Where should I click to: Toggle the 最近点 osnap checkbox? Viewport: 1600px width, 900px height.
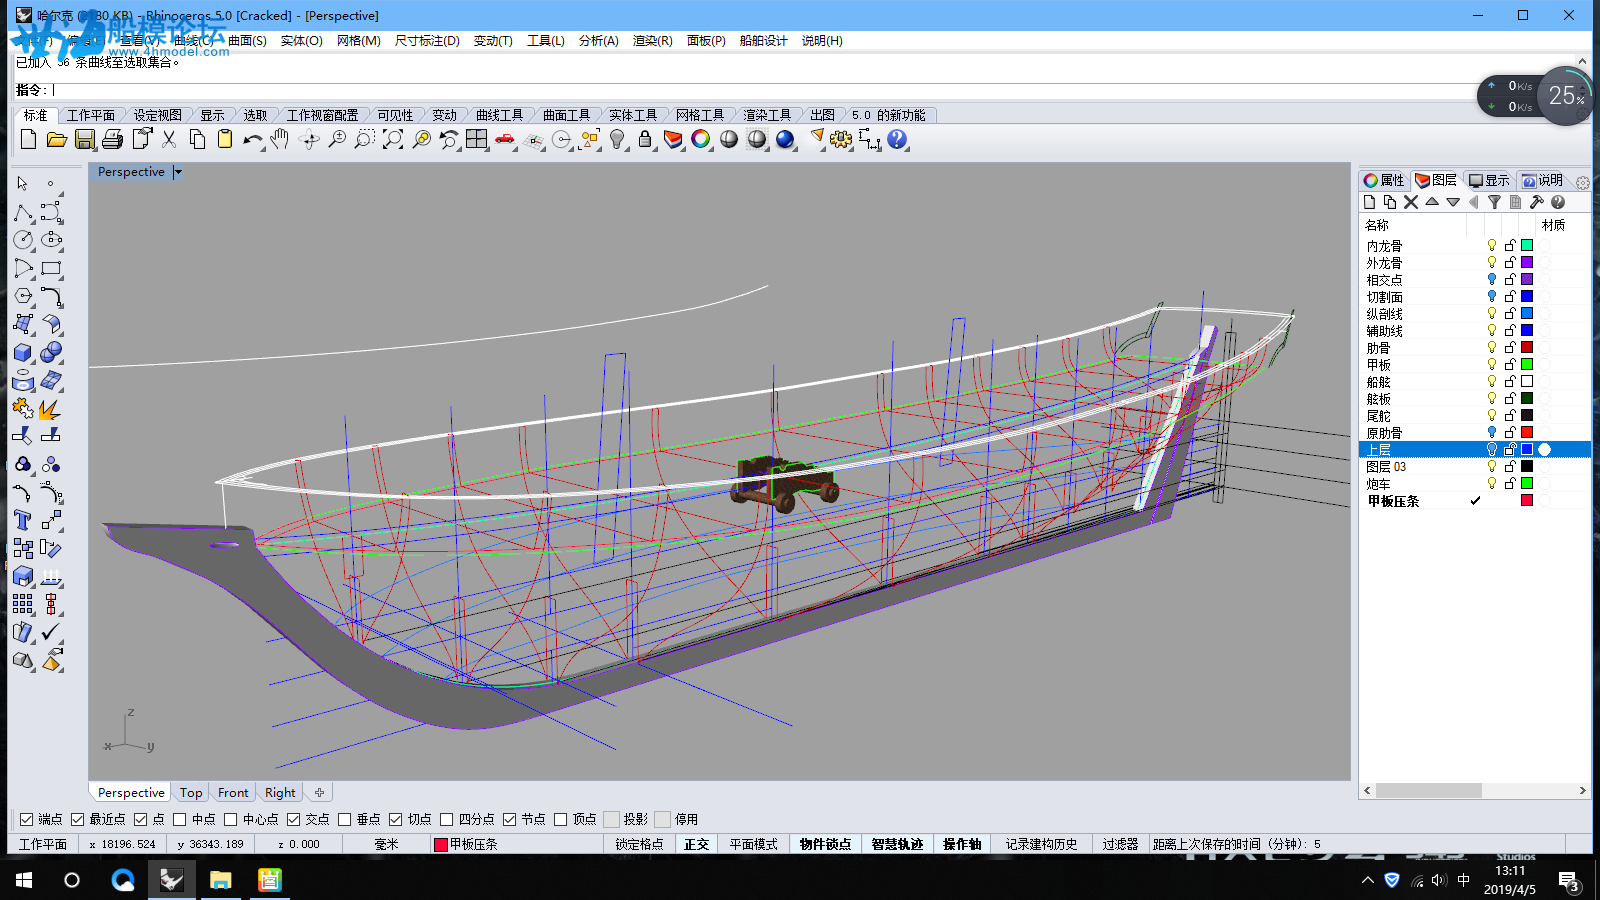click(77, 819)
